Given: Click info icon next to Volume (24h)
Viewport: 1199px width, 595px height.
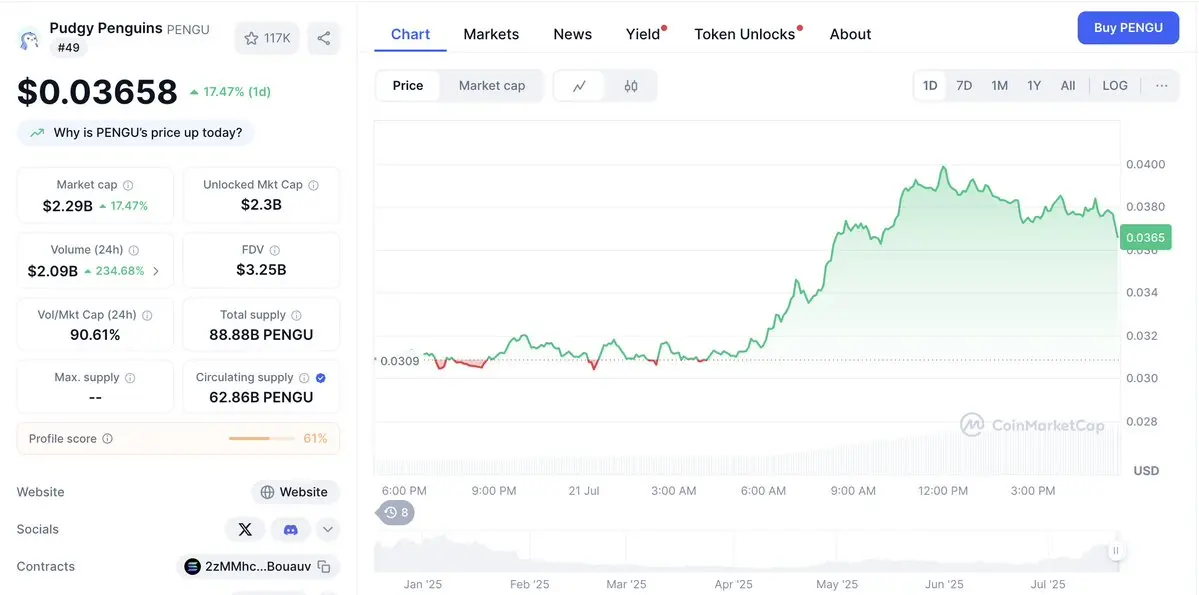Looking at the screenshot, I should point(134,250).
